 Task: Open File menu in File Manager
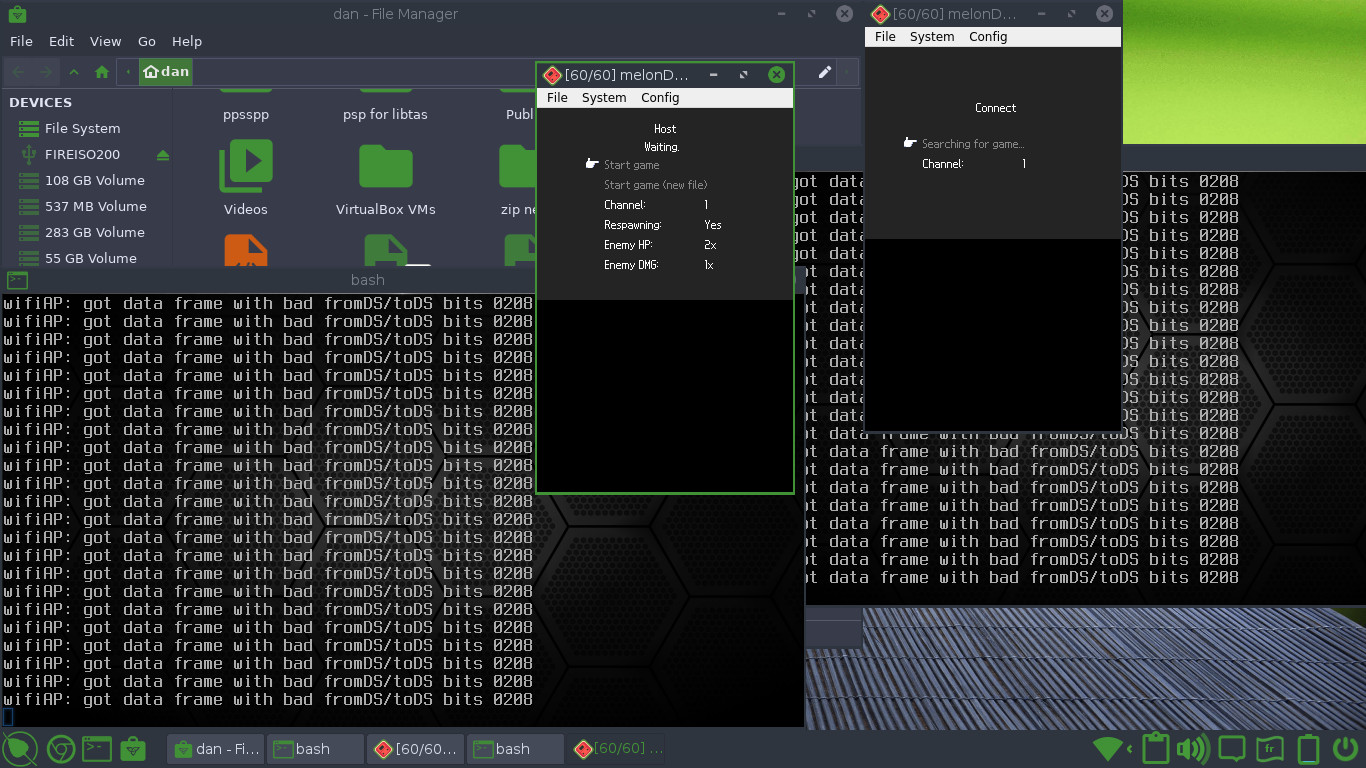click(21, 41)
